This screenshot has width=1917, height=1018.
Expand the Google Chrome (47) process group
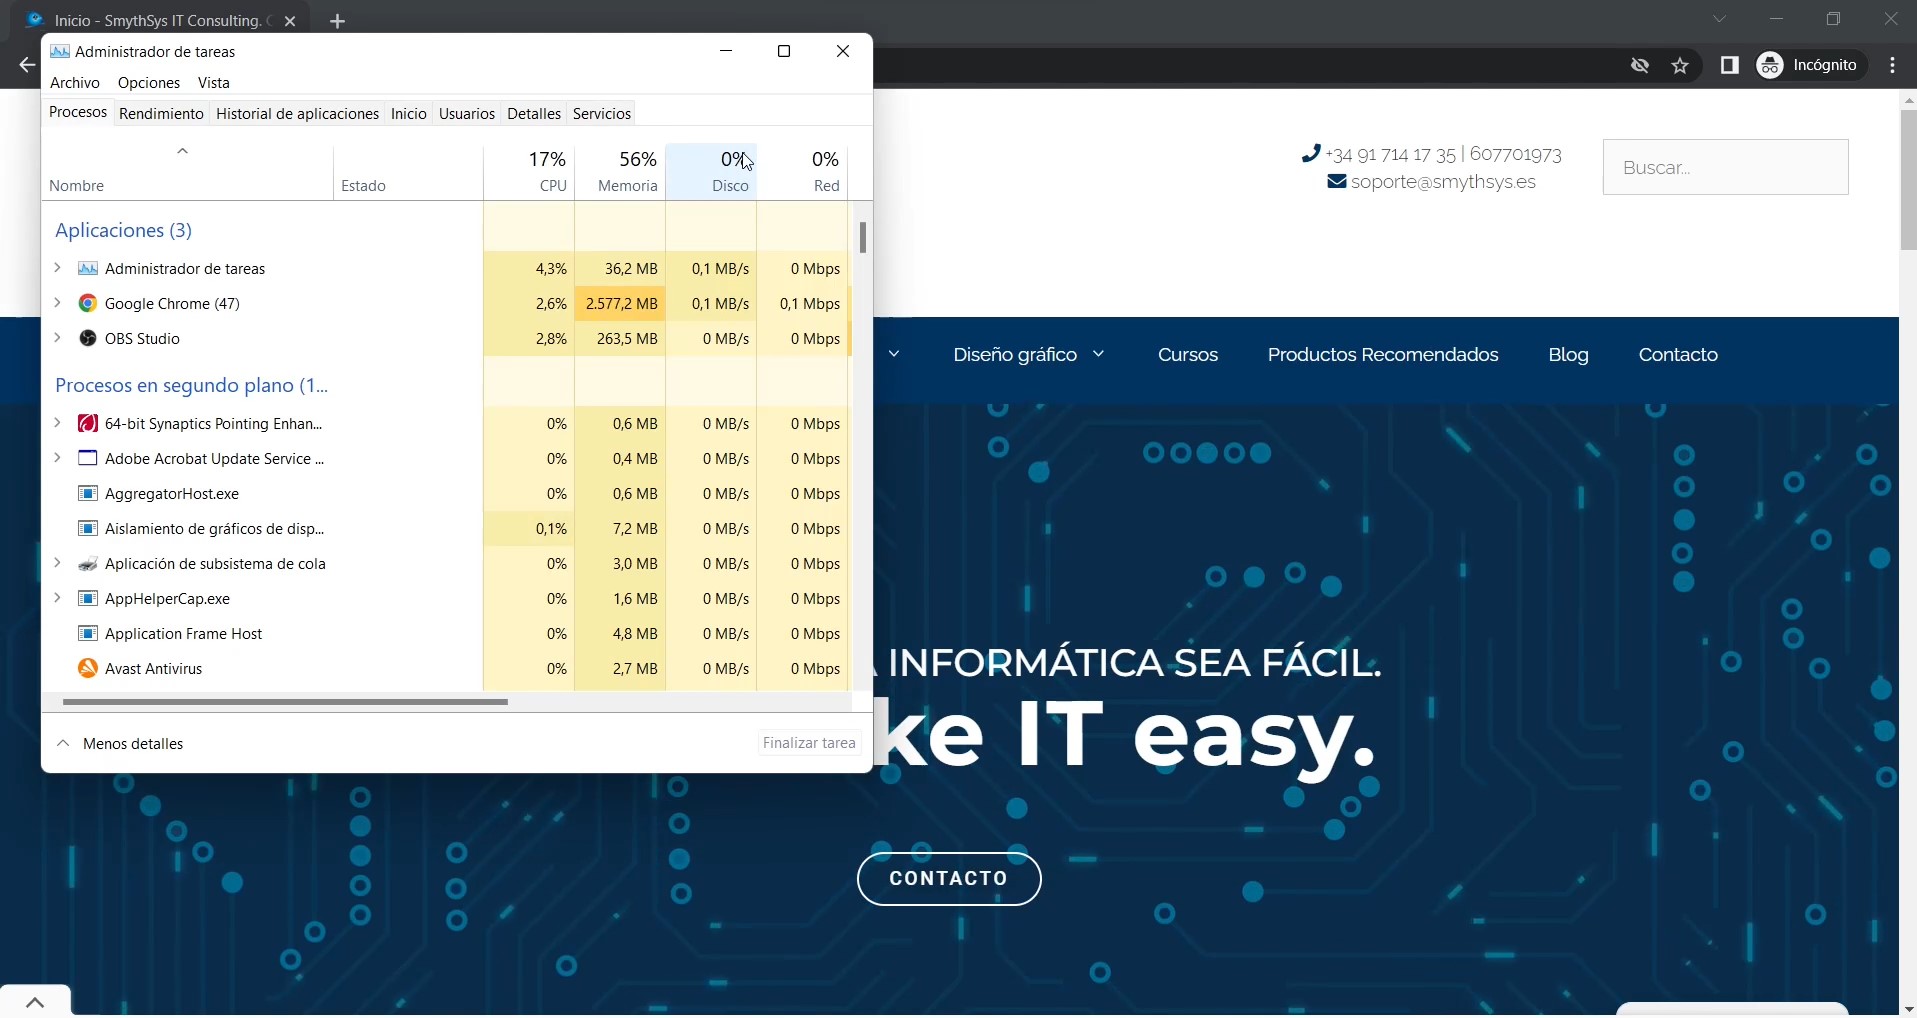(x=57, y=303)
